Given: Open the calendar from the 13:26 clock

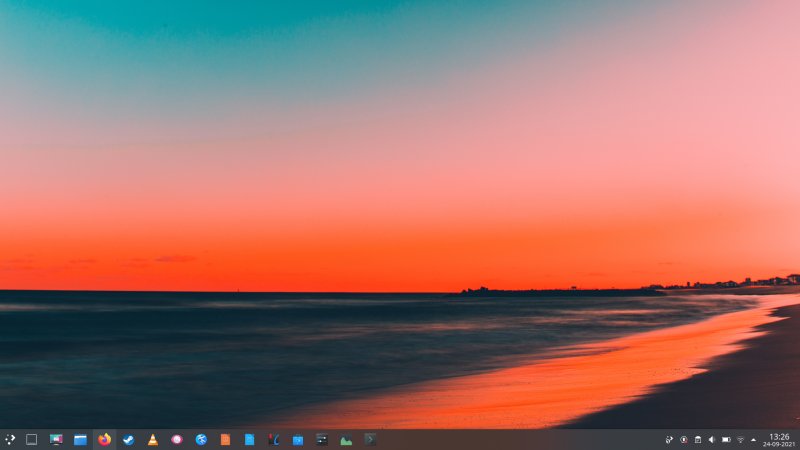Looking at the screenshot, I should coord(779,440).
